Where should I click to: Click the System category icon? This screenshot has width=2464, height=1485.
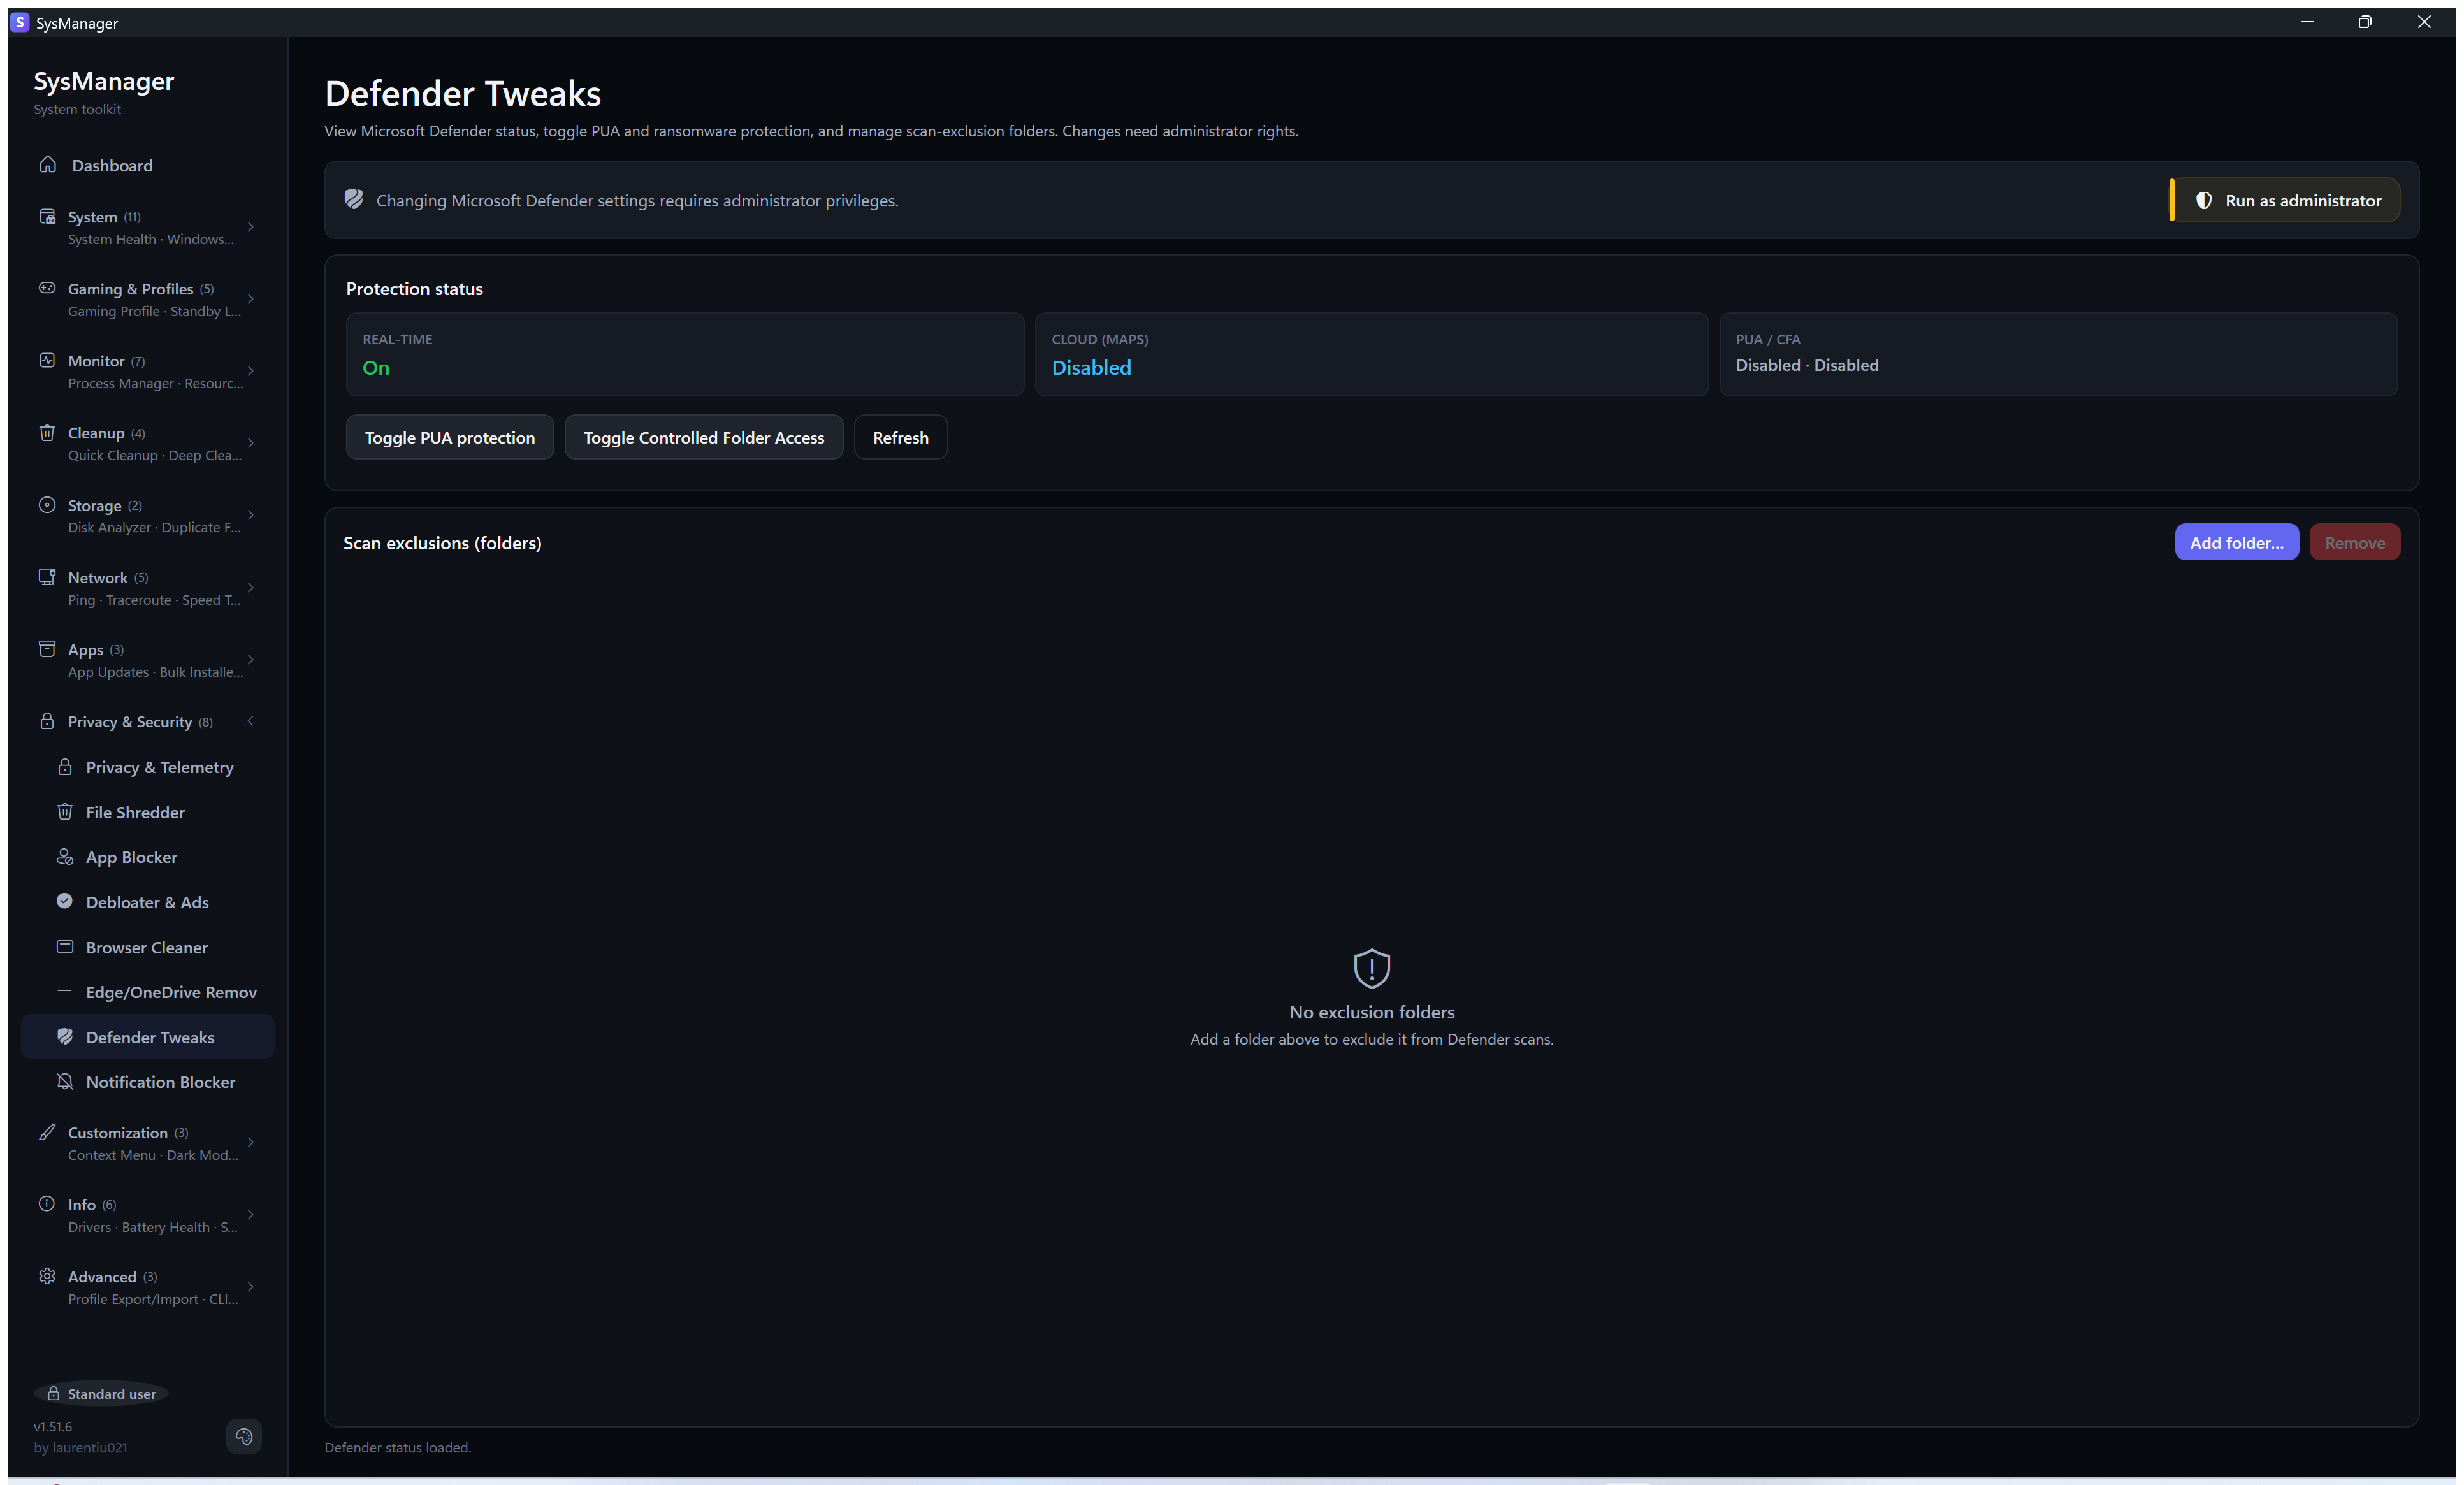[47, 216]
